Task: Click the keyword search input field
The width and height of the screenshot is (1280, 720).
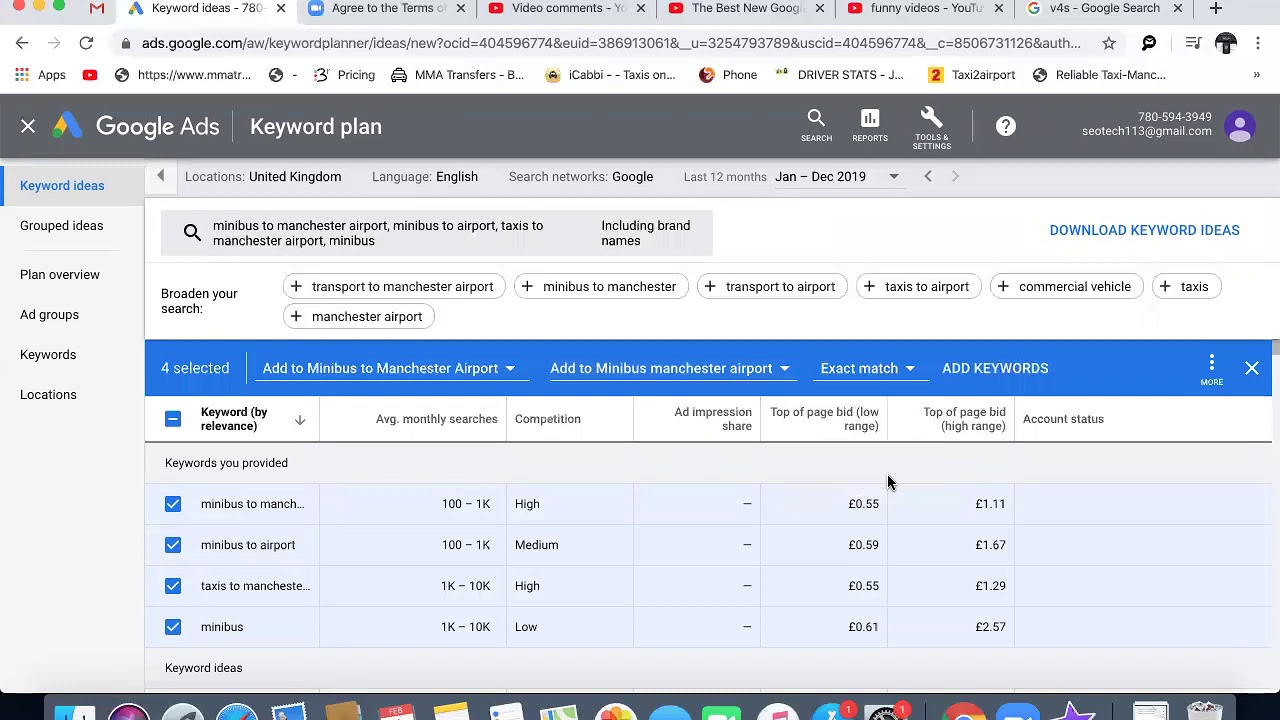Action: click(436, 233)
